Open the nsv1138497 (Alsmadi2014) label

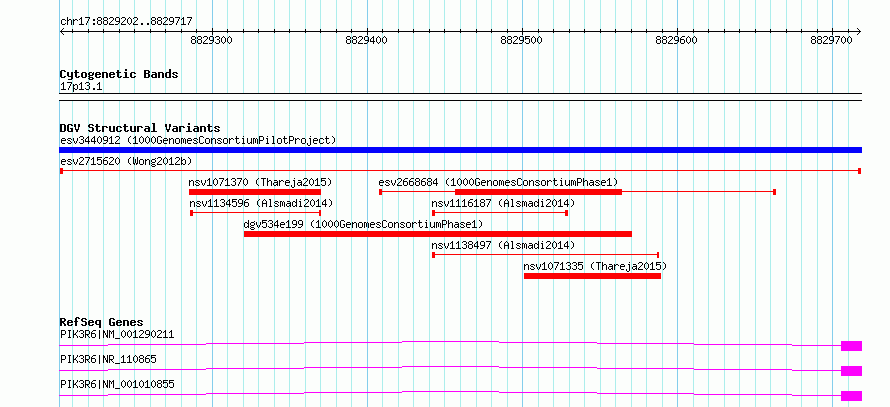tap(503, 245)
